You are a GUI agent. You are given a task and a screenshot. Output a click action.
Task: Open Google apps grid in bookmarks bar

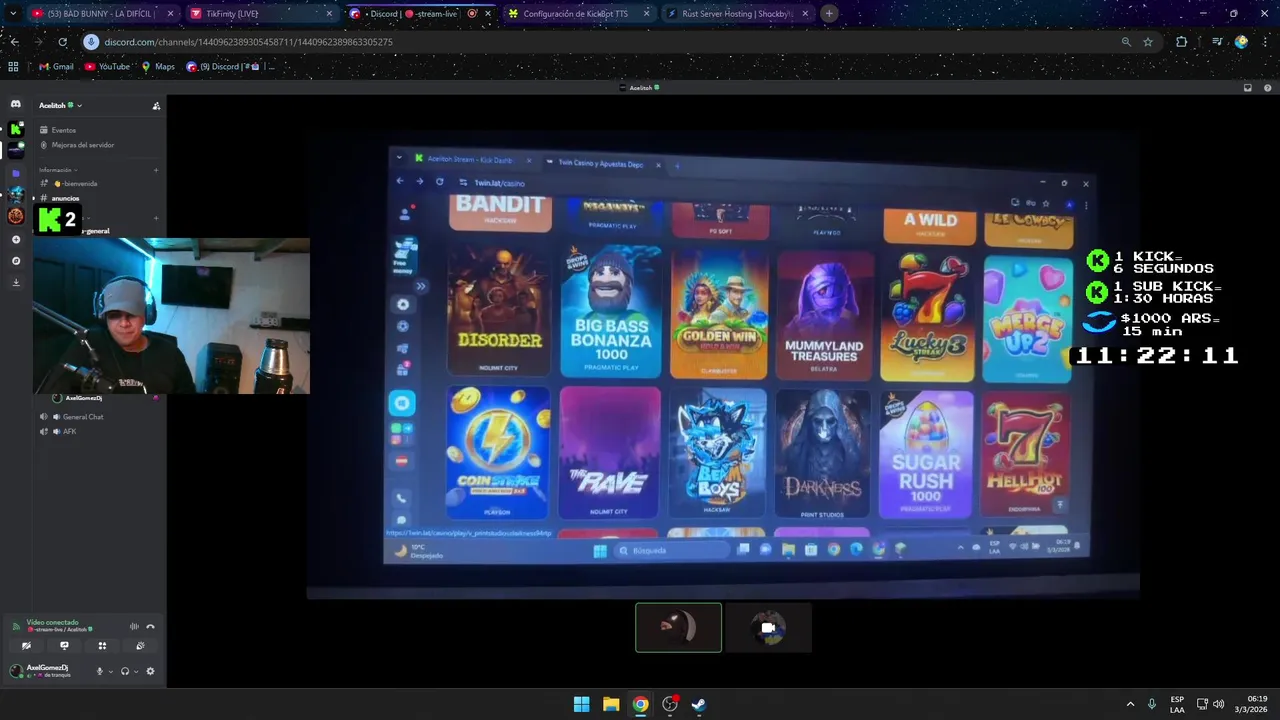point(13,67)
